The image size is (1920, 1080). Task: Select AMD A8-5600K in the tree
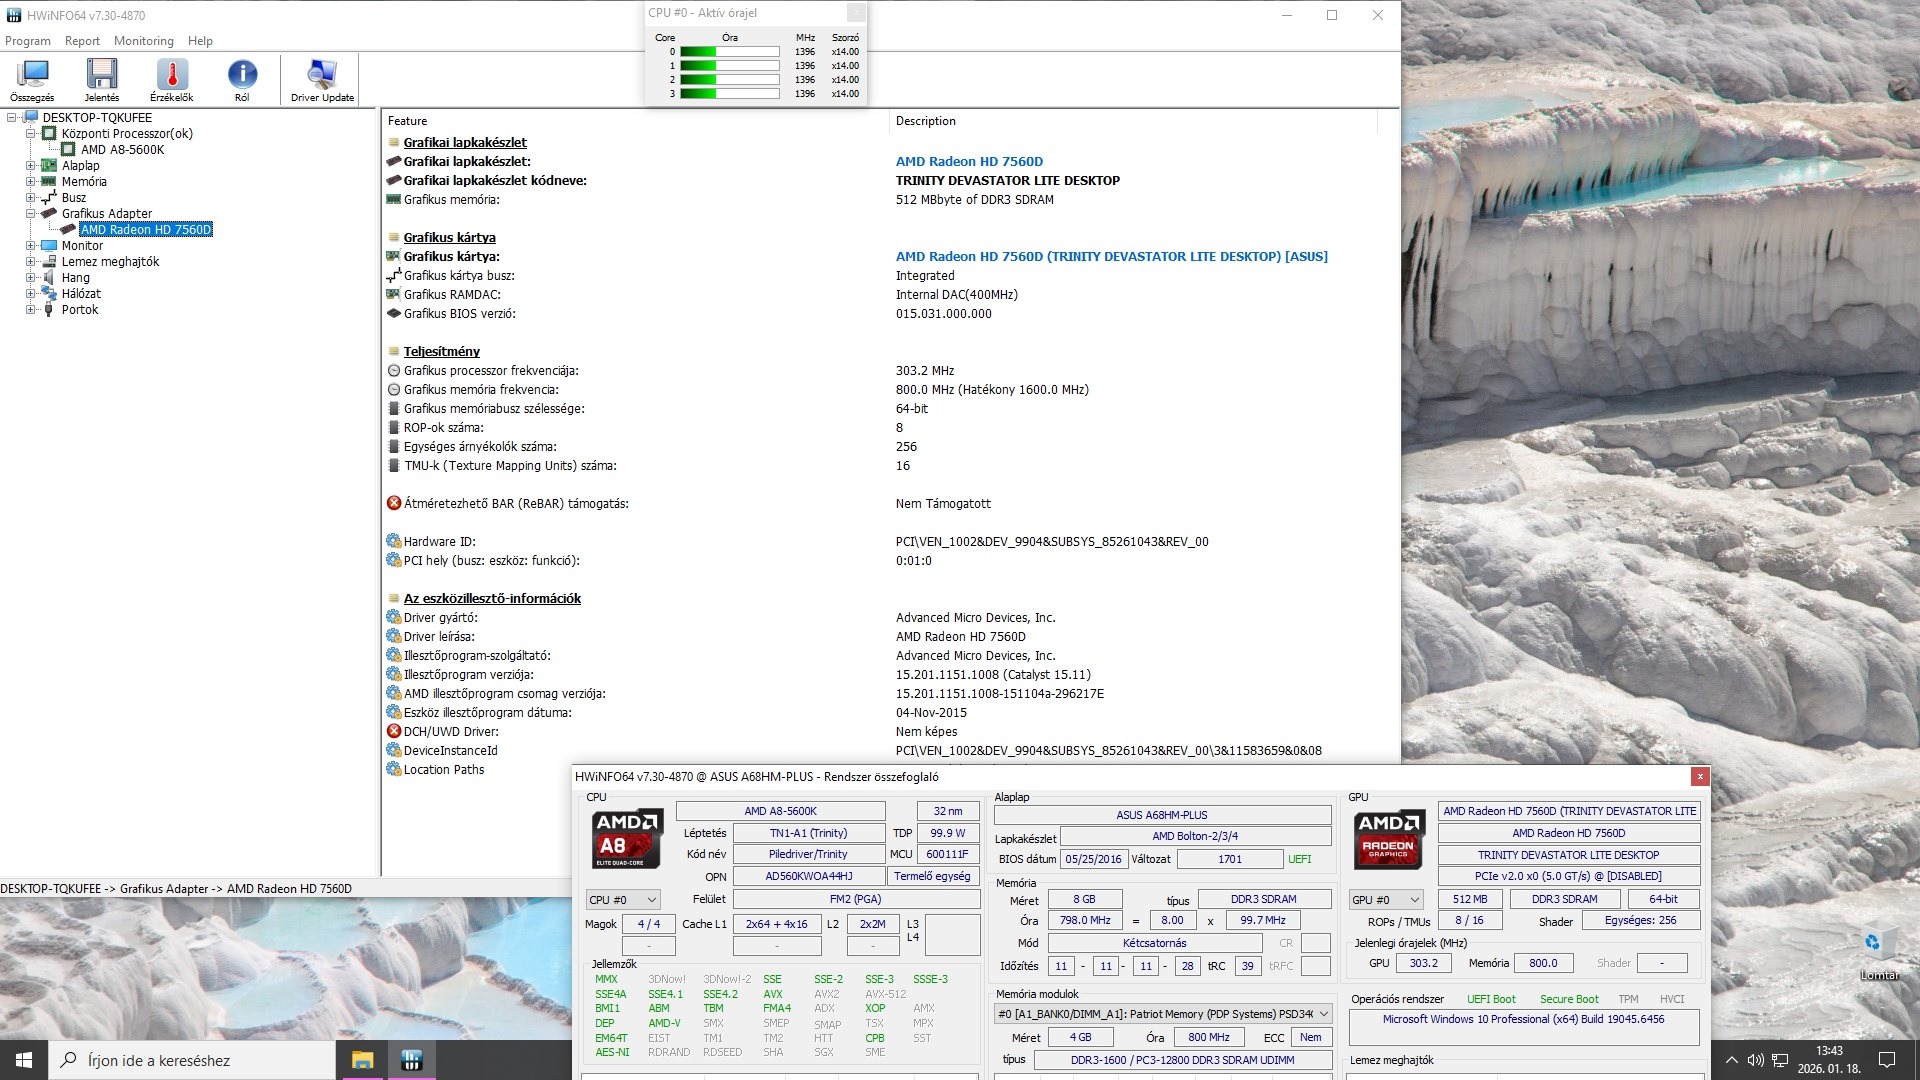coord(122,150)
